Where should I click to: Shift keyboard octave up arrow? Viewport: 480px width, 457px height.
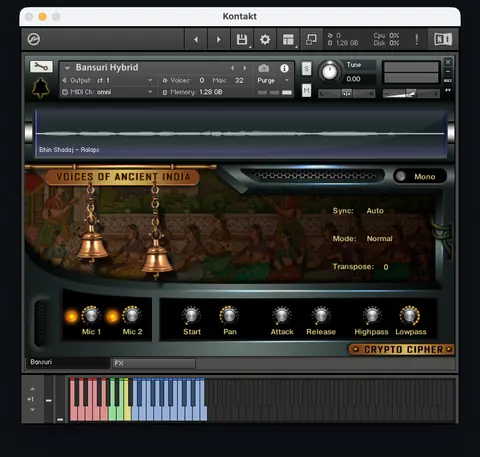click(32, 389)
